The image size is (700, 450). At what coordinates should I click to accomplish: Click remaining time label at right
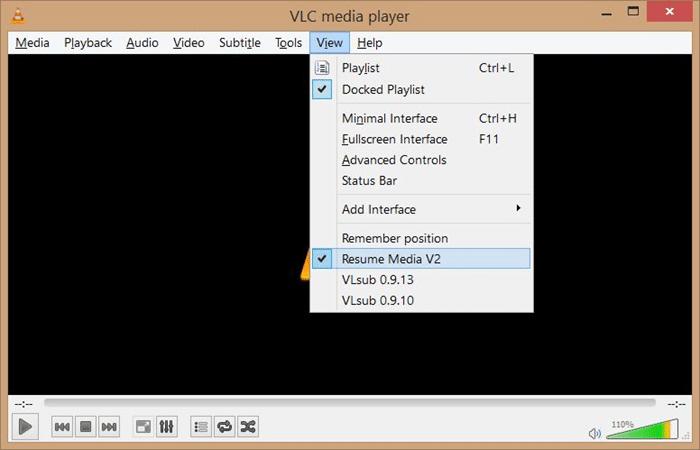click(676, 404)
